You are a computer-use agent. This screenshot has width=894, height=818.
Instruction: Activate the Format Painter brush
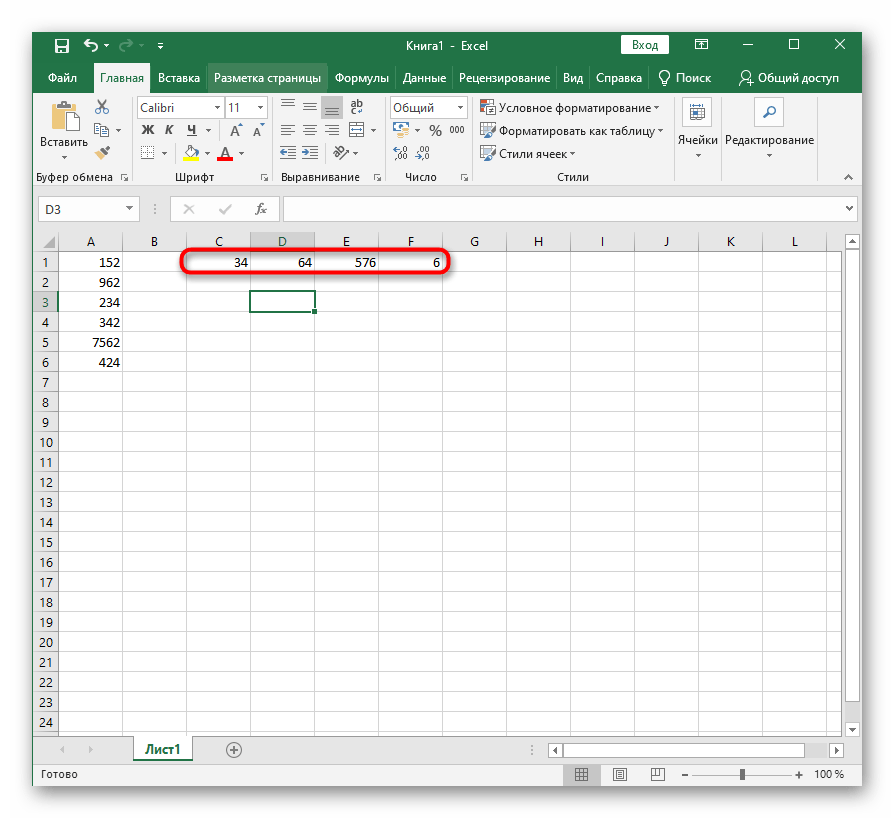102,152
